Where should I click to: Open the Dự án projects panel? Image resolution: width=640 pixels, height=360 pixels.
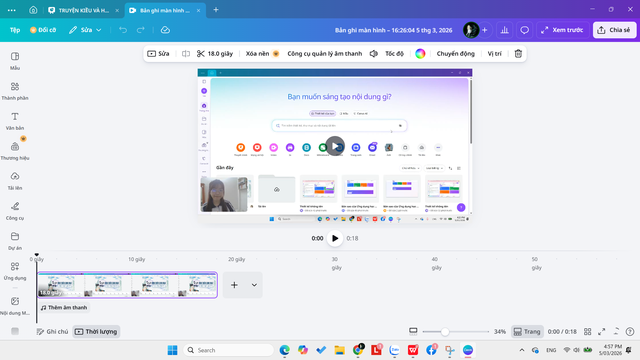click(15, 241)
